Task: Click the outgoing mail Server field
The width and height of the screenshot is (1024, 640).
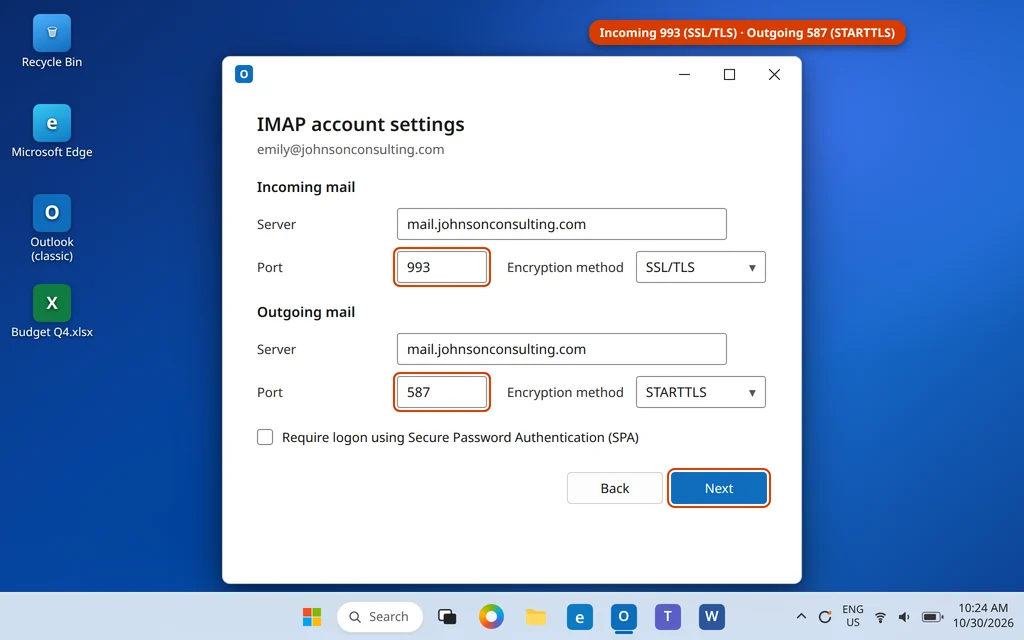Action: coord(562,349)
